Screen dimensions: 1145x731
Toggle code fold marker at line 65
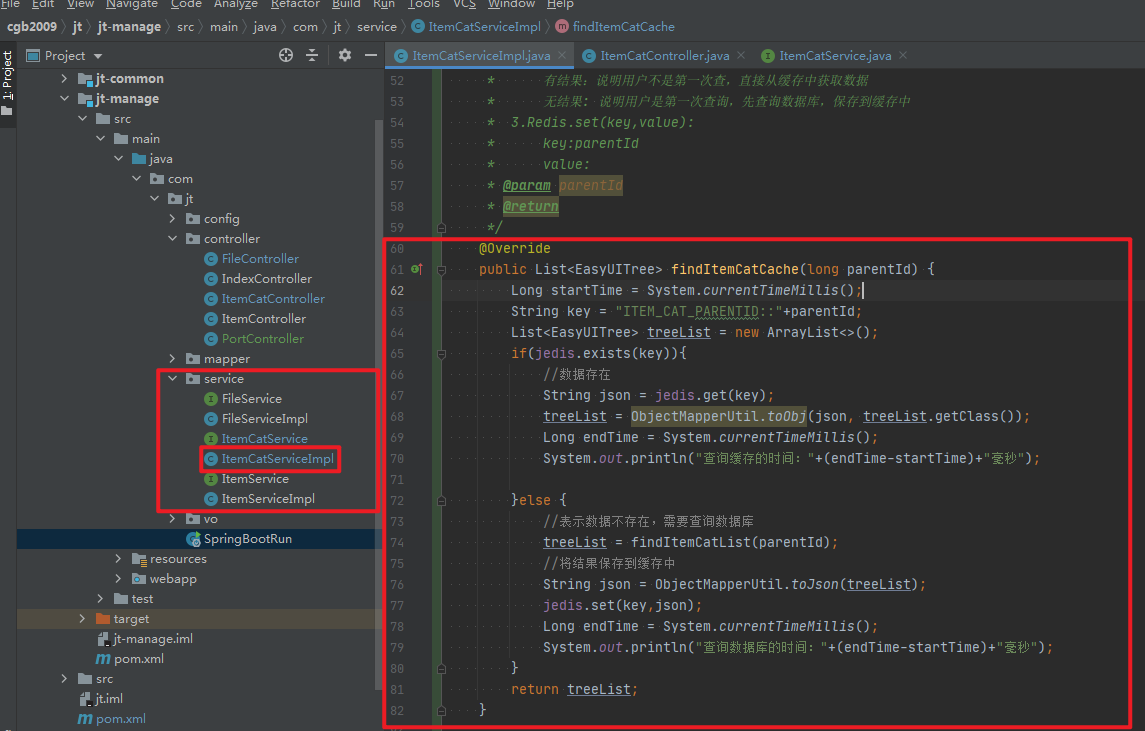click(x=442, y=353)
